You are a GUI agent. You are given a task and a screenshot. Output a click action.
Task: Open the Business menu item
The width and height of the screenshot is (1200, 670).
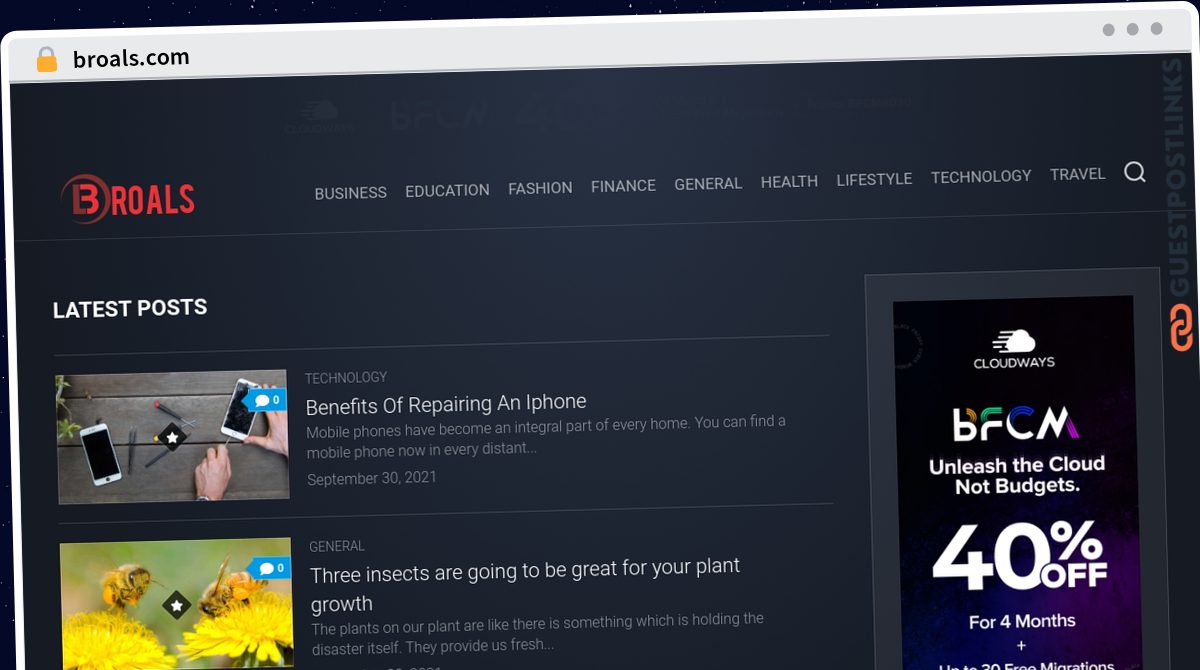tap(350, 193)
